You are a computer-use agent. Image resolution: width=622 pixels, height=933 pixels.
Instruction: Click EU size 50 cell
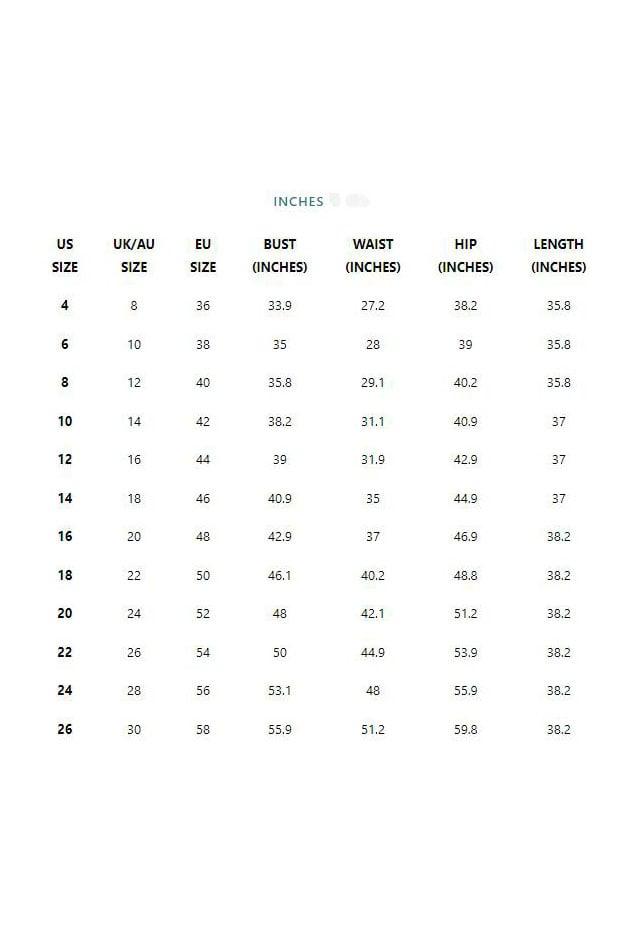(203, 575)
